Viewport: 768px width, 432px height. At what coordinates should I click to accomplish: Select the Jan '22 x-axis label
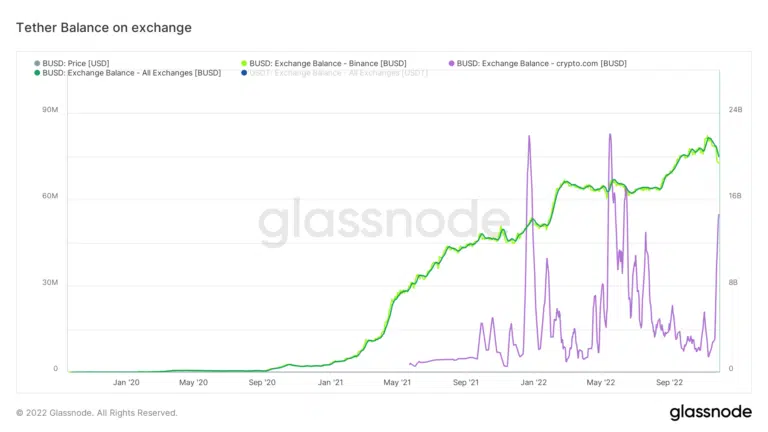[x=534, y=382]
